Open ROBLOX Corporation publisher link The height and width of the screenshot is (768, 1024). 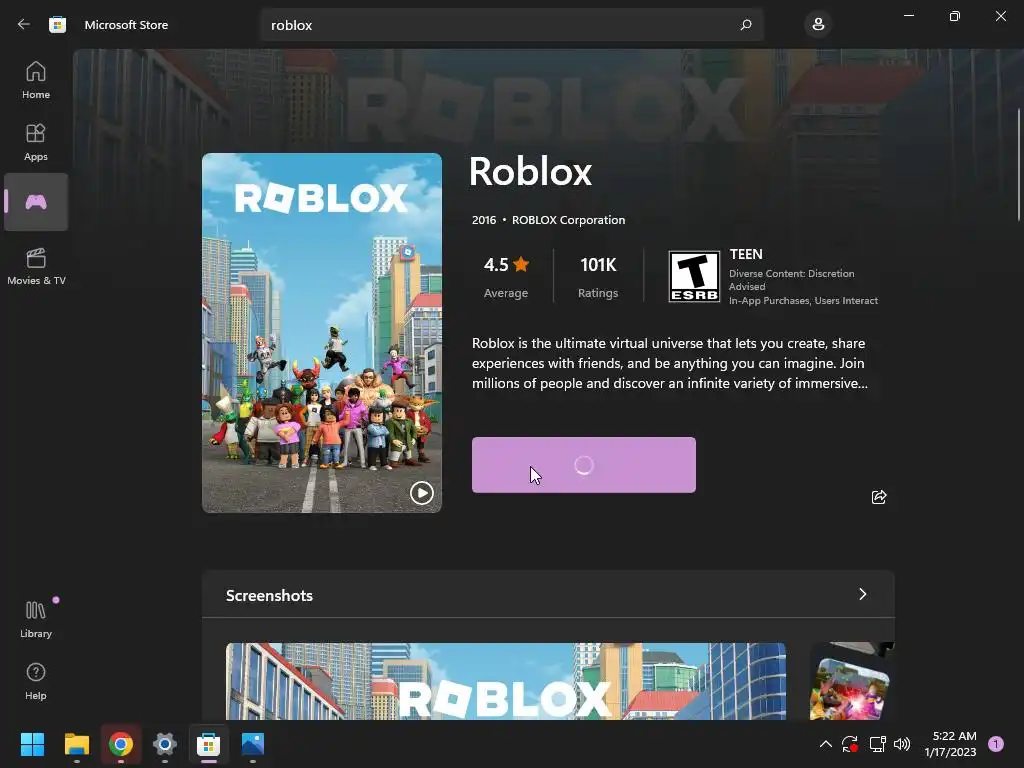[568, 220]
